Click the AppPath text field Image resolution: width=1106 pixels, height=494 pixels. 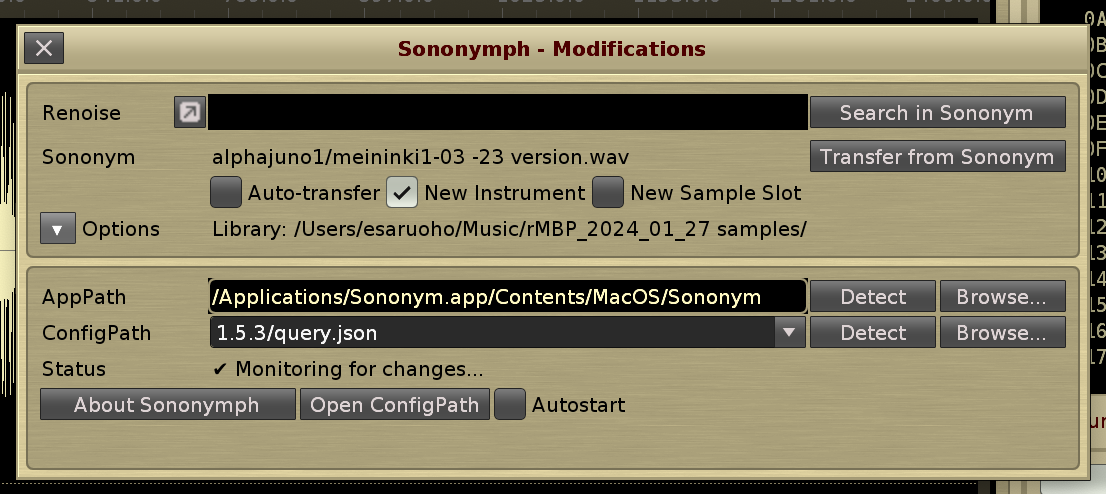tap(507, 297)
